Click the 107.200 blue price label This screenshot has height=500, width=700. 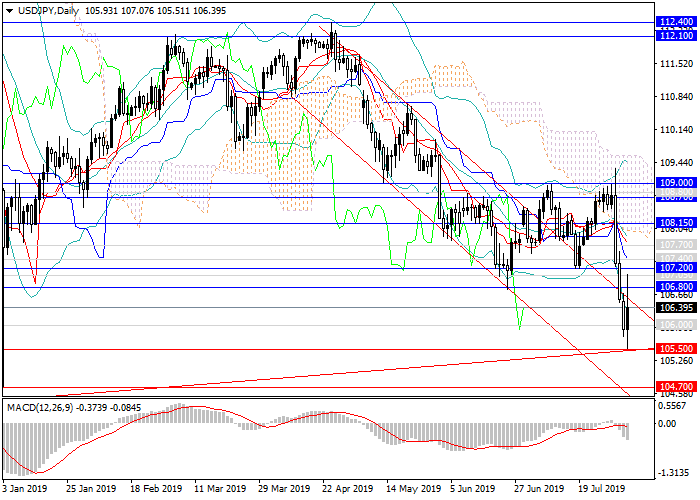(676, 268)
